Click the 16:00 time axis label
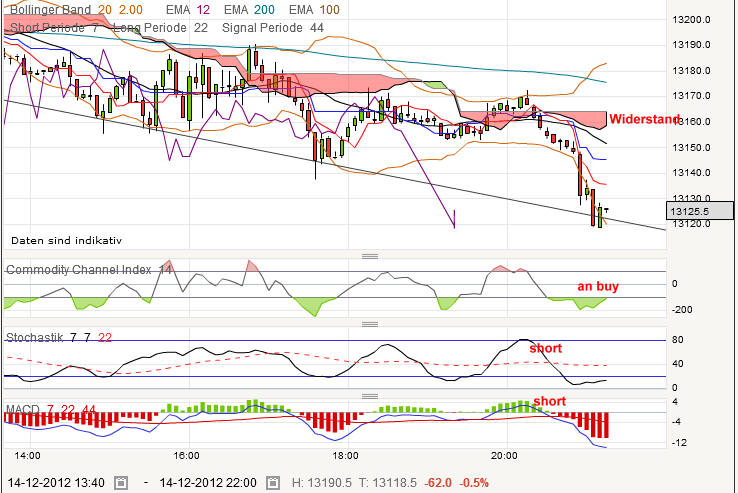738x493 pixels. [x=186, y=456]
